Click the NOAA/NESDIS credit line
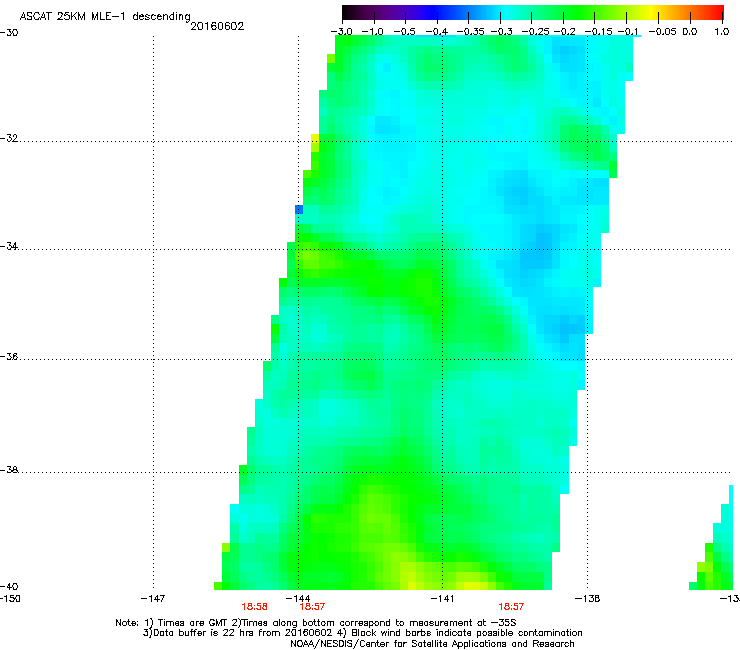The image size is (740, 650). 432,644
